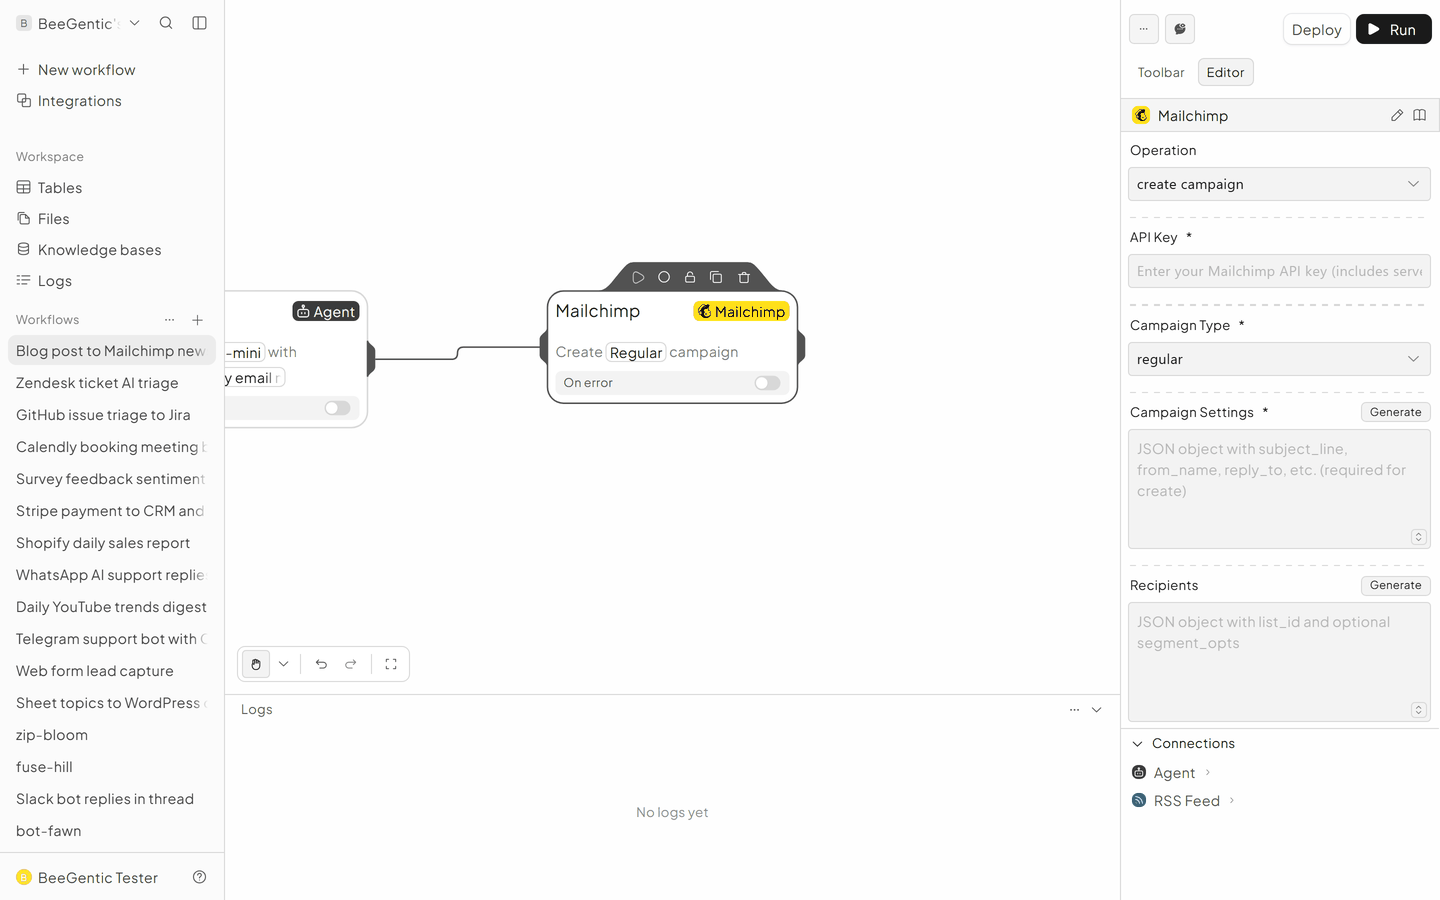
Task: Collapse the Logs panel chevron
Action: 1097,710
